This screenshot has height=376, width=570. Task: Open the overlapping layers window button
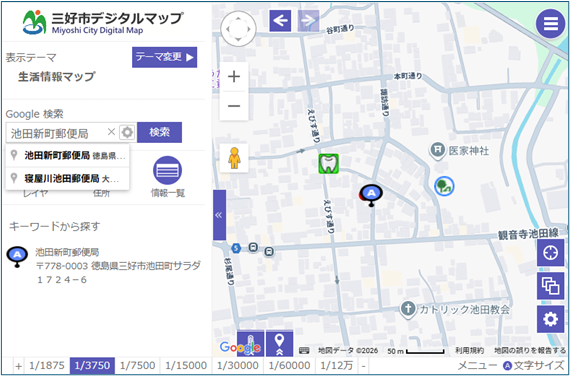[550, 286]
